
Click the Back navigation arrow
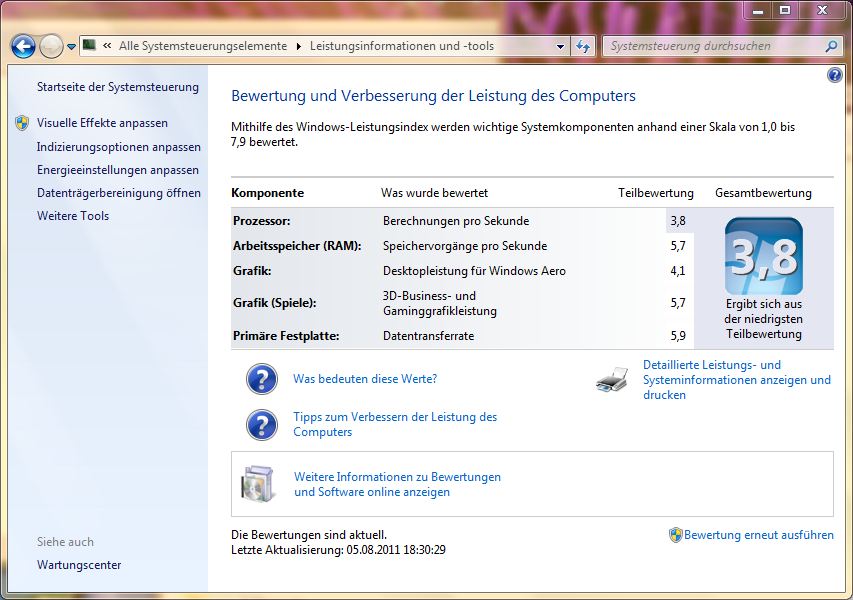point(23,46)
